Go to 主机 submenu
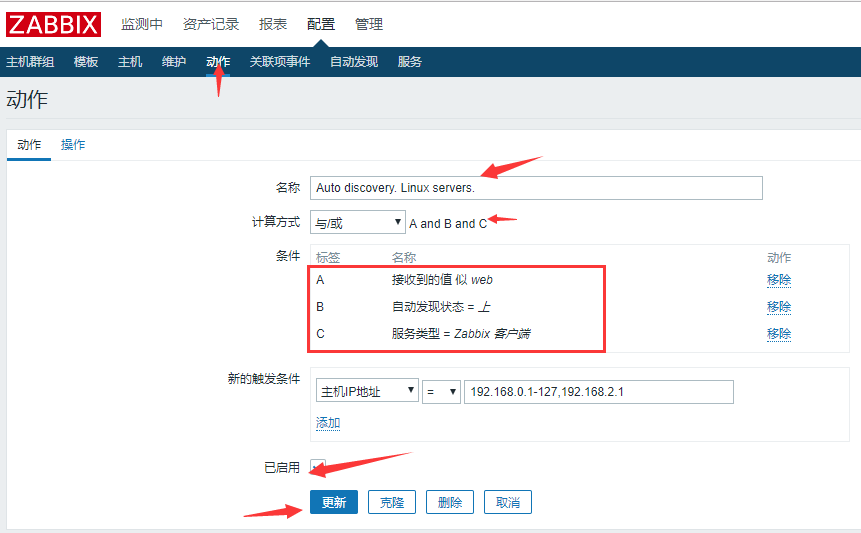861x533 pixels. (130, 62)
